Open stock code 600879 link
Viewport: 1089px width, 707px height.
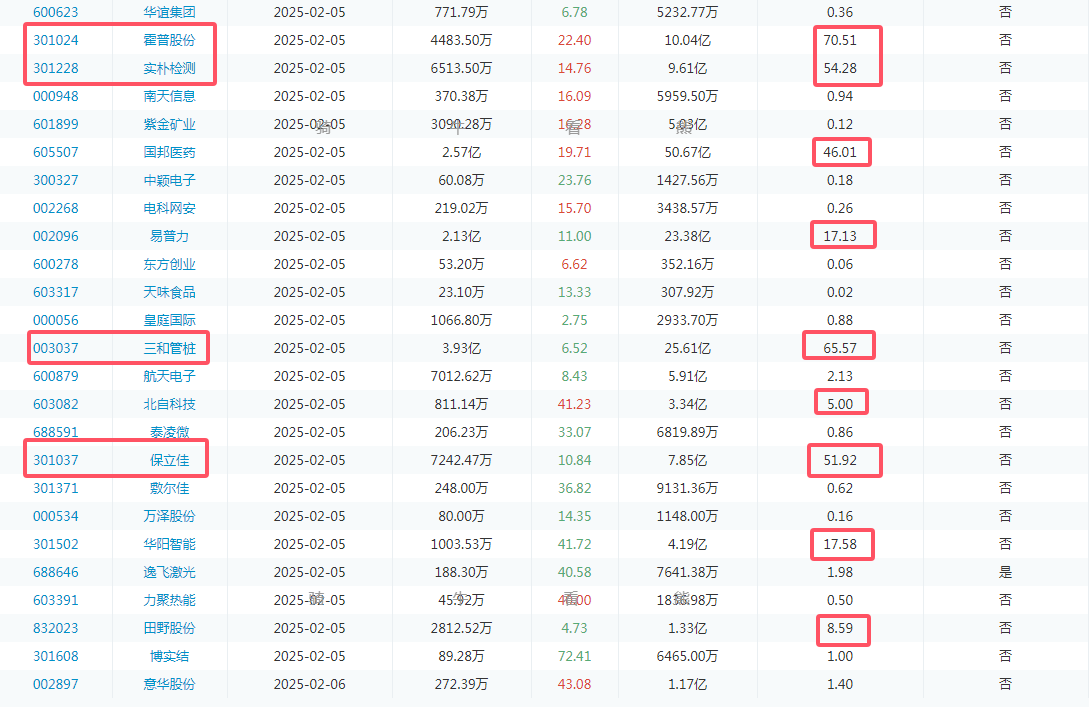coord(56,376)
